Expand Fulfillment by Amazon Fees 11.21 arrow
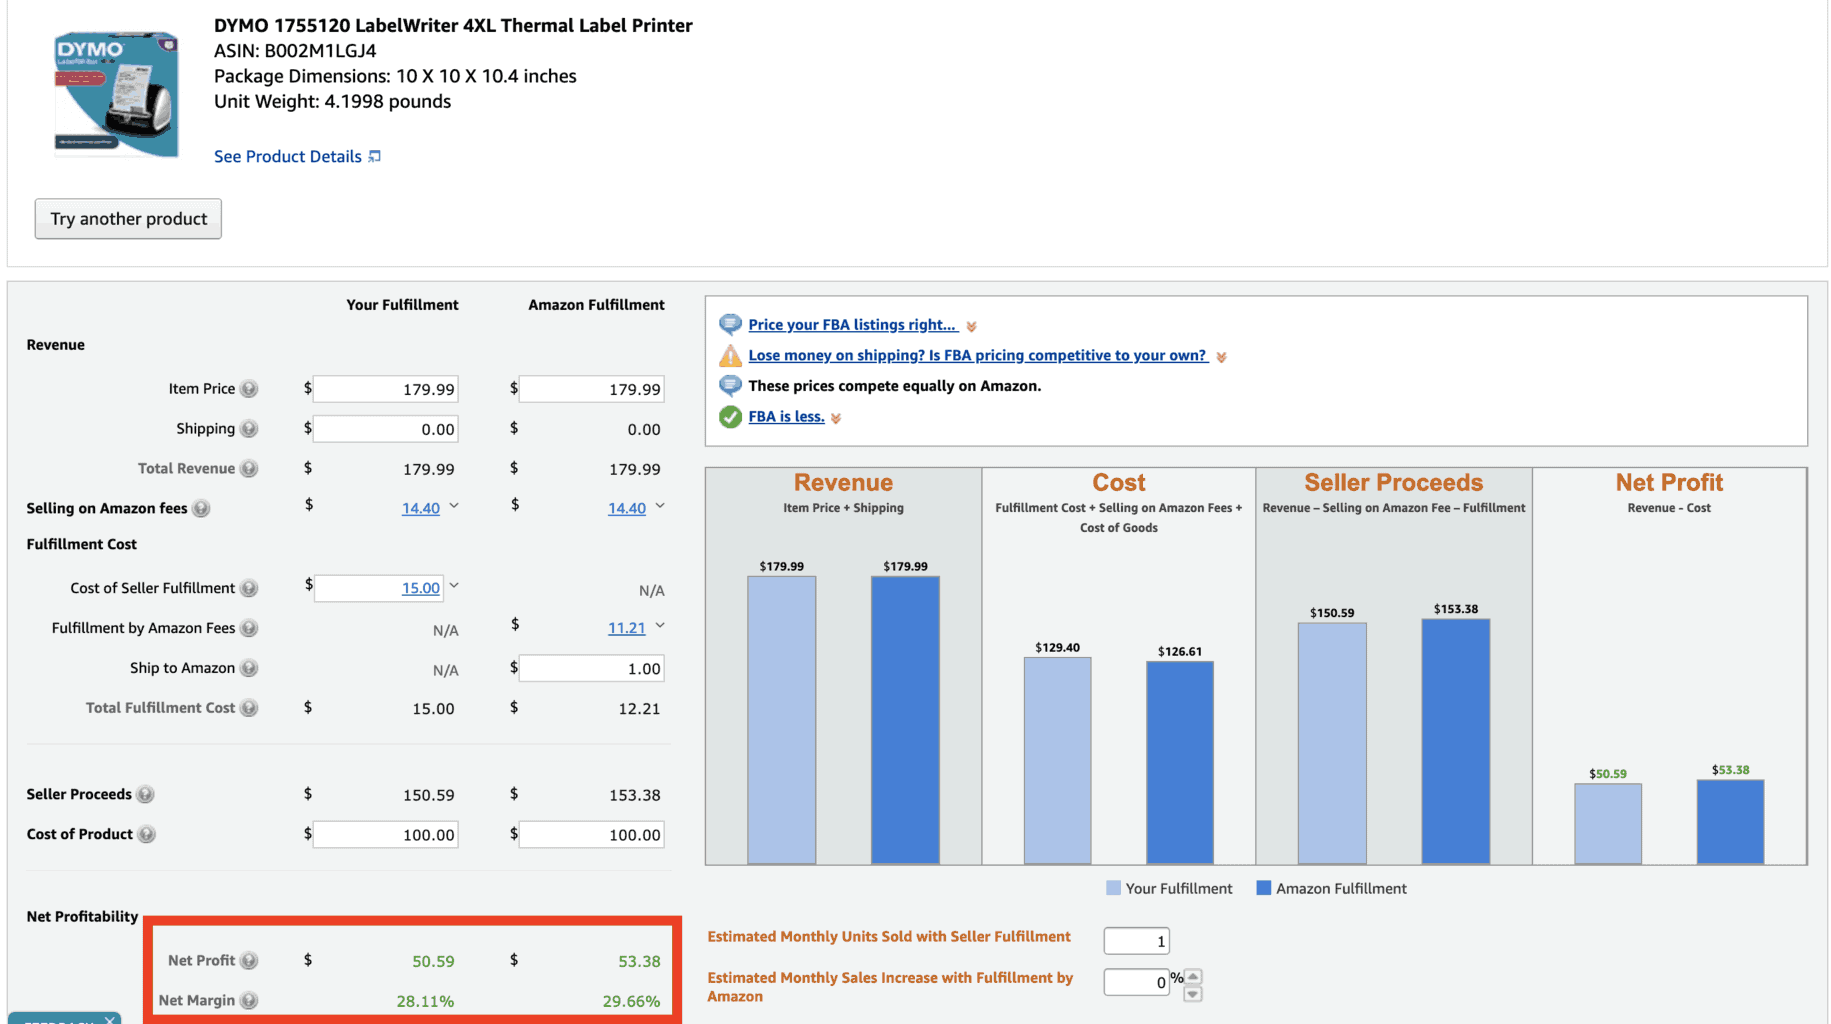The width and height of the screenshot is (1831, 1024). [x=660, y=626]
